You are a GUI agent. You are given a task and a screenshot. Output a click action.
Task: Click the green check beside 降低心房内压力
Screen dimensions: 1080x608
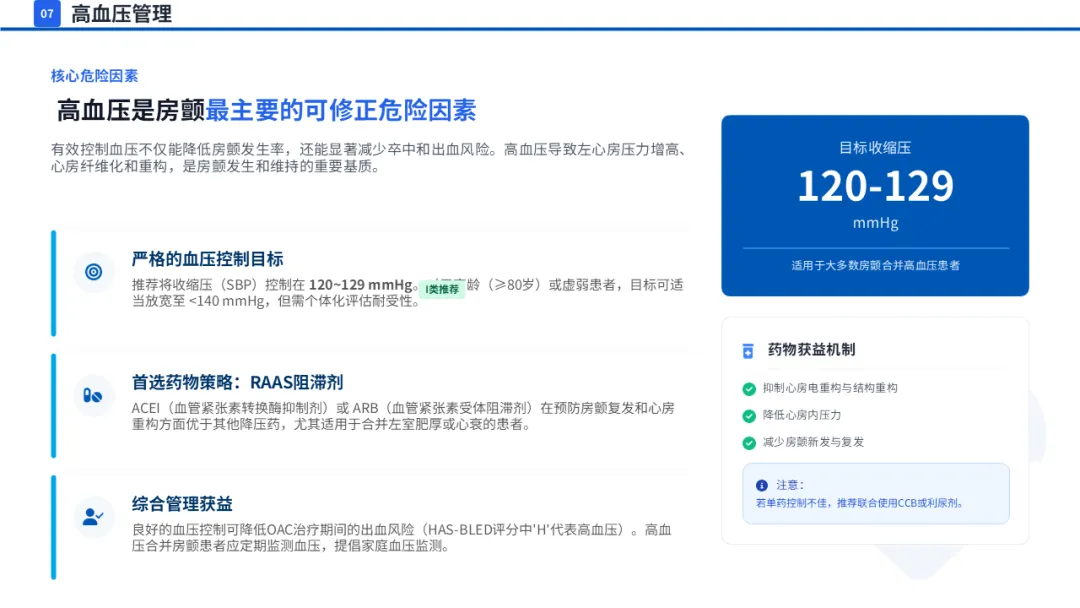click(x=749, y=416)
